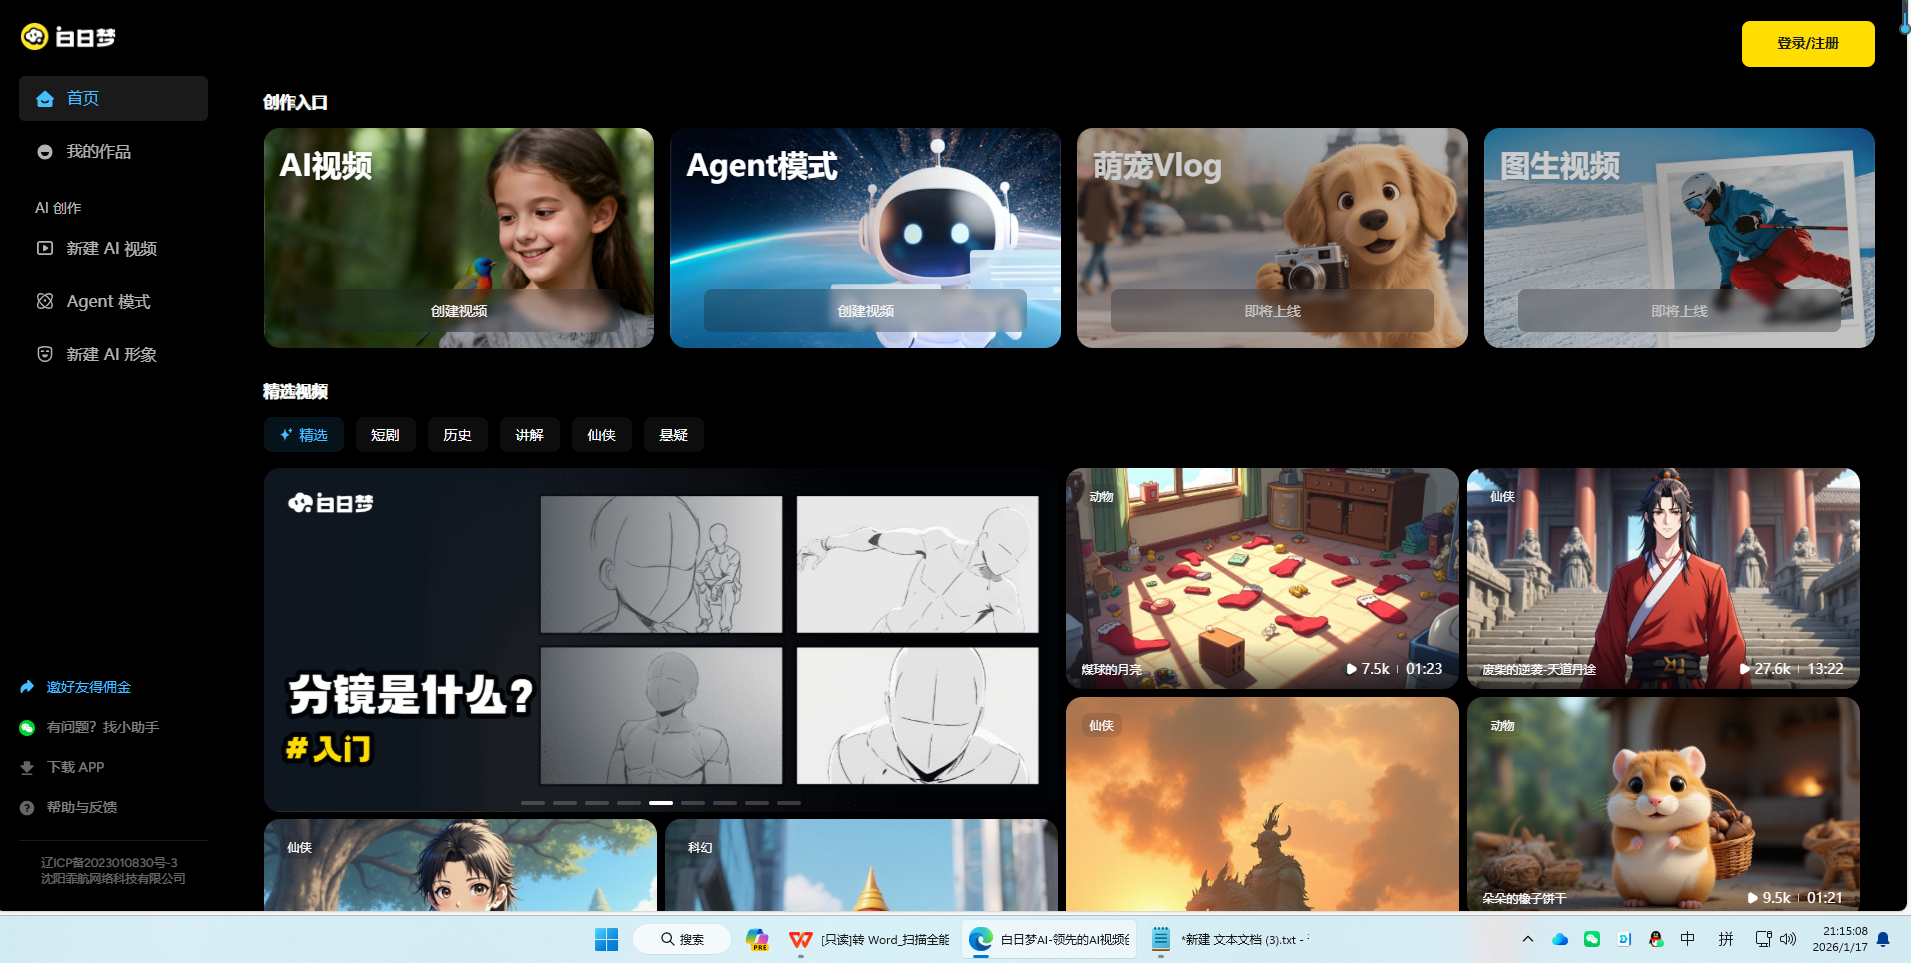
Task: Click 创建视频 on the AI视频 card
Action: tap(459, 311)
